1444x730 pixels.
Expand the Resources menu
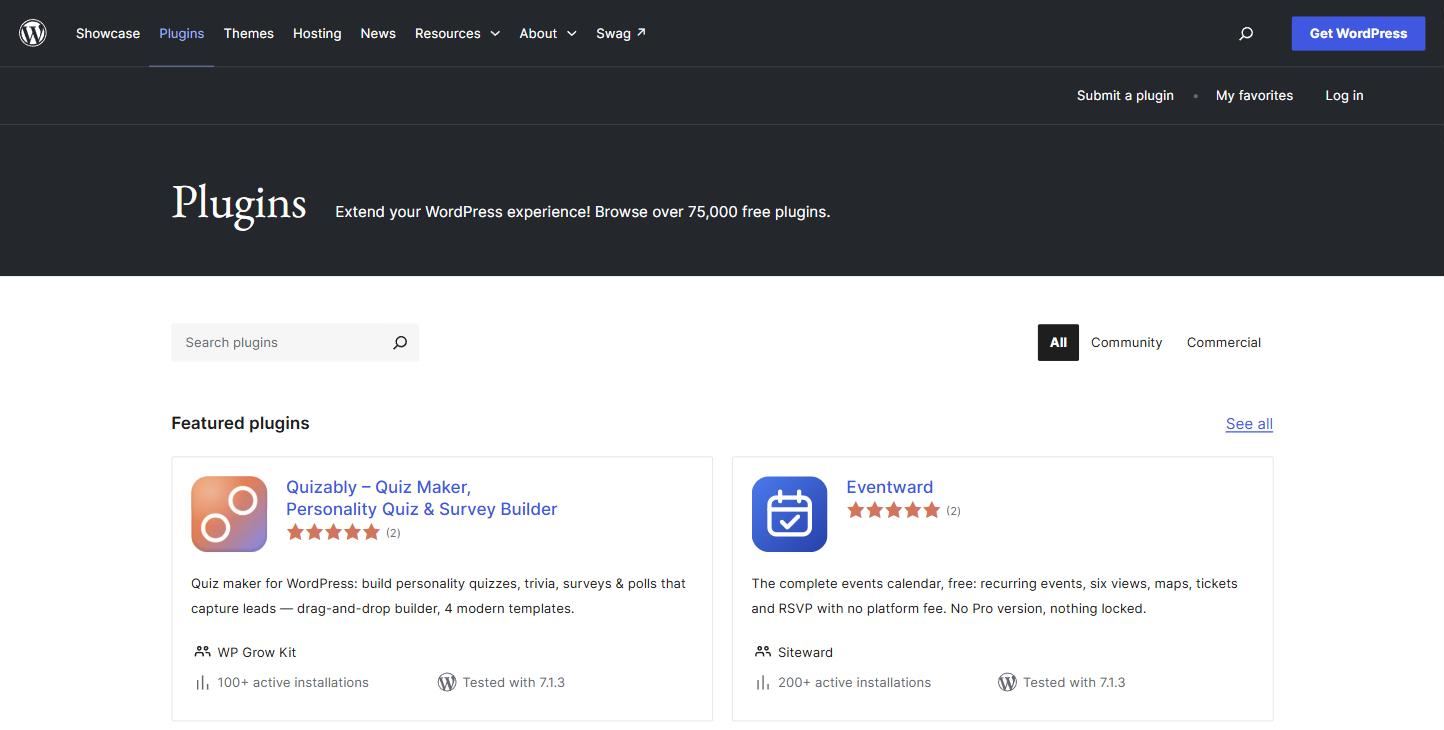(x=457, y=33)
